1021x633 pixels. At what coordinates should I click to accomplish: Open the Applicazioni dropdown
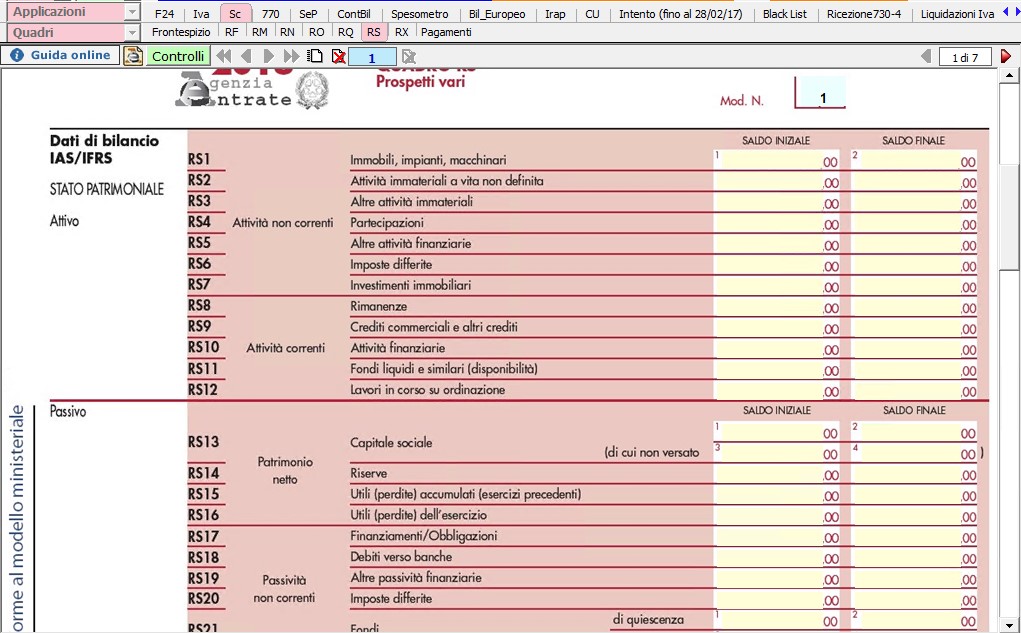(x=132, y=12)
